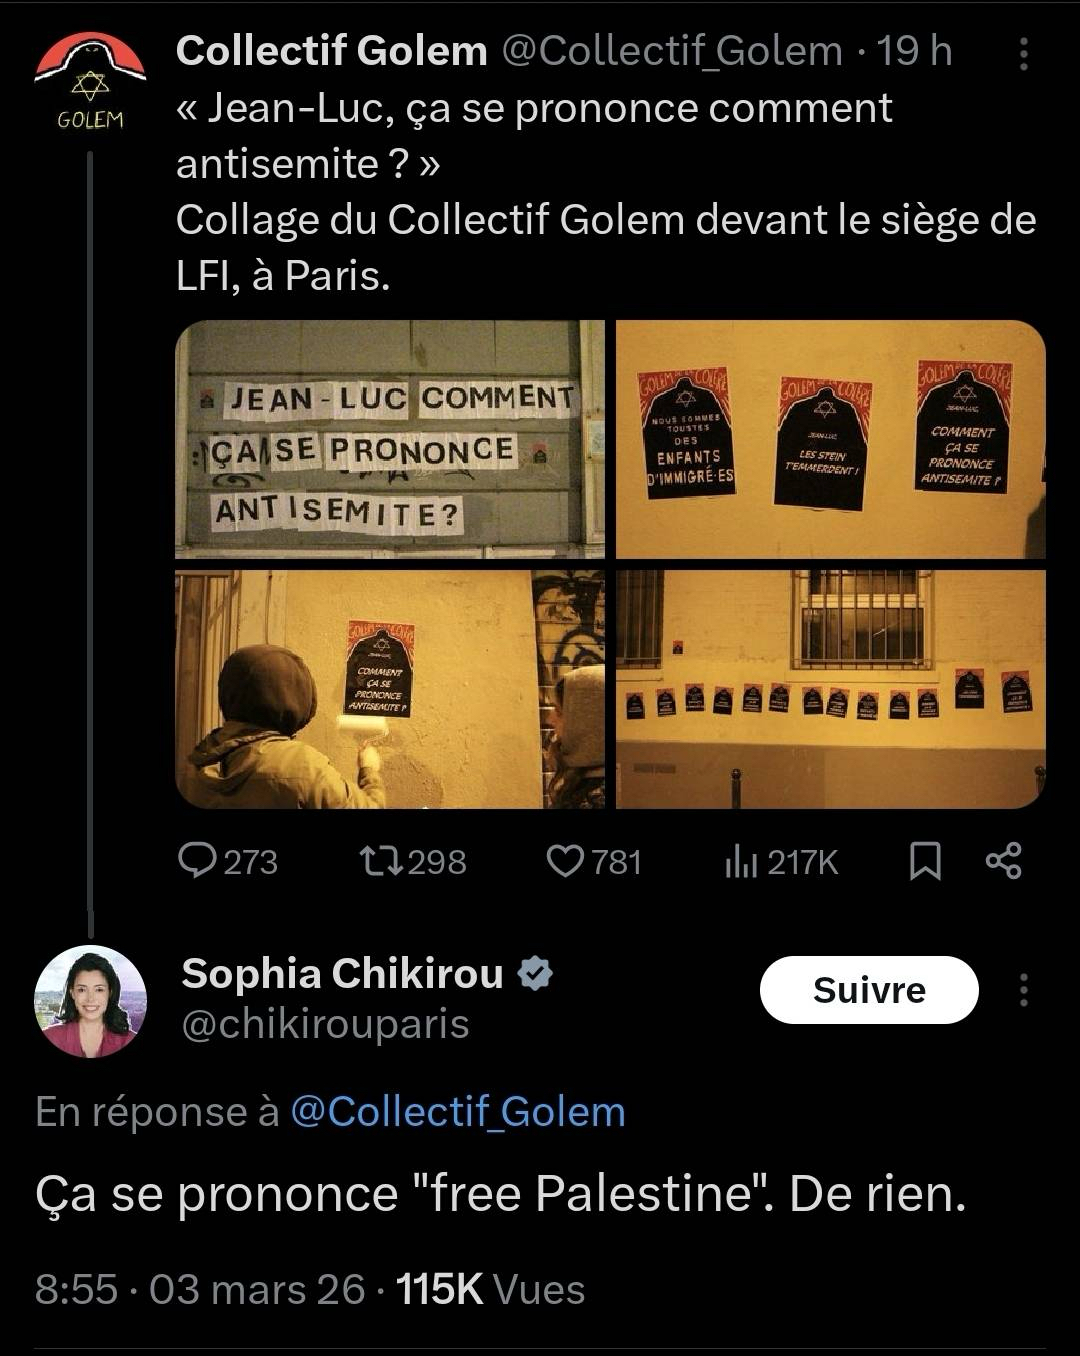Open the Jean-Luc Comment wall collage photo
1080x1356 pixels.
tap(390, 439)
